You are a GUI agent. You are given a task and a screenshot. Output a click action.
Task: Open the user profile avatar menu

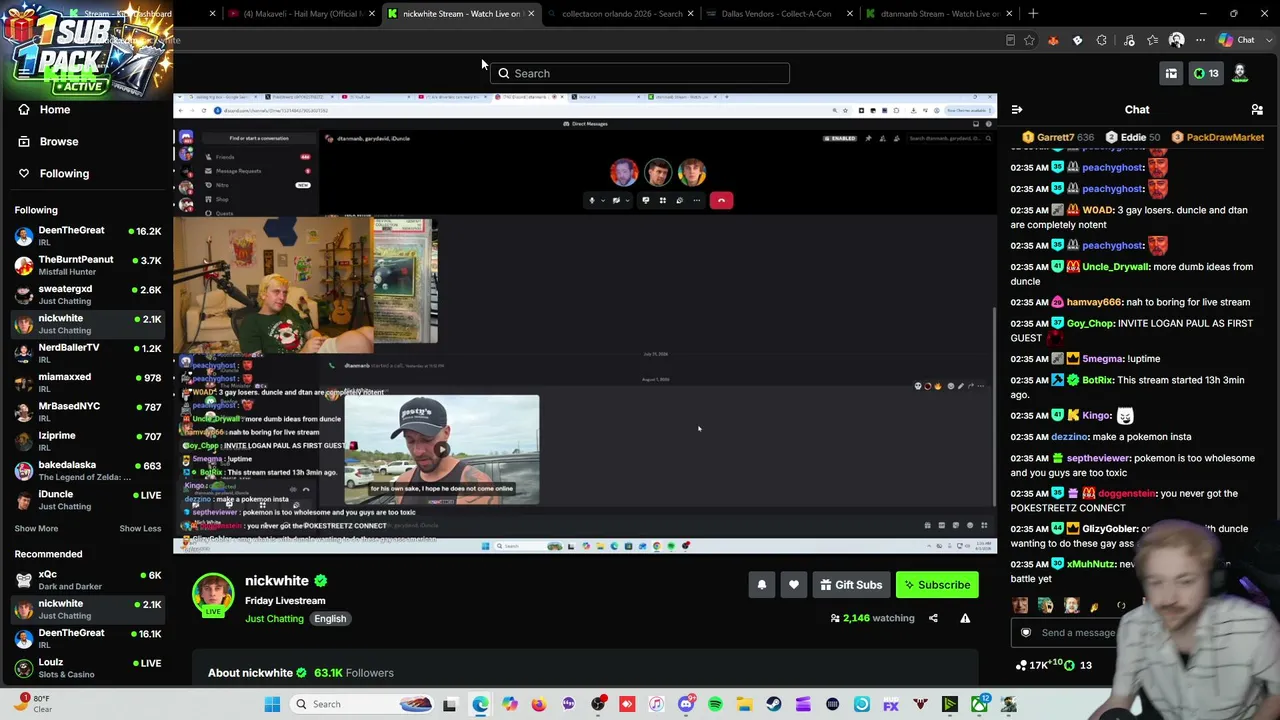[1240, 73]
